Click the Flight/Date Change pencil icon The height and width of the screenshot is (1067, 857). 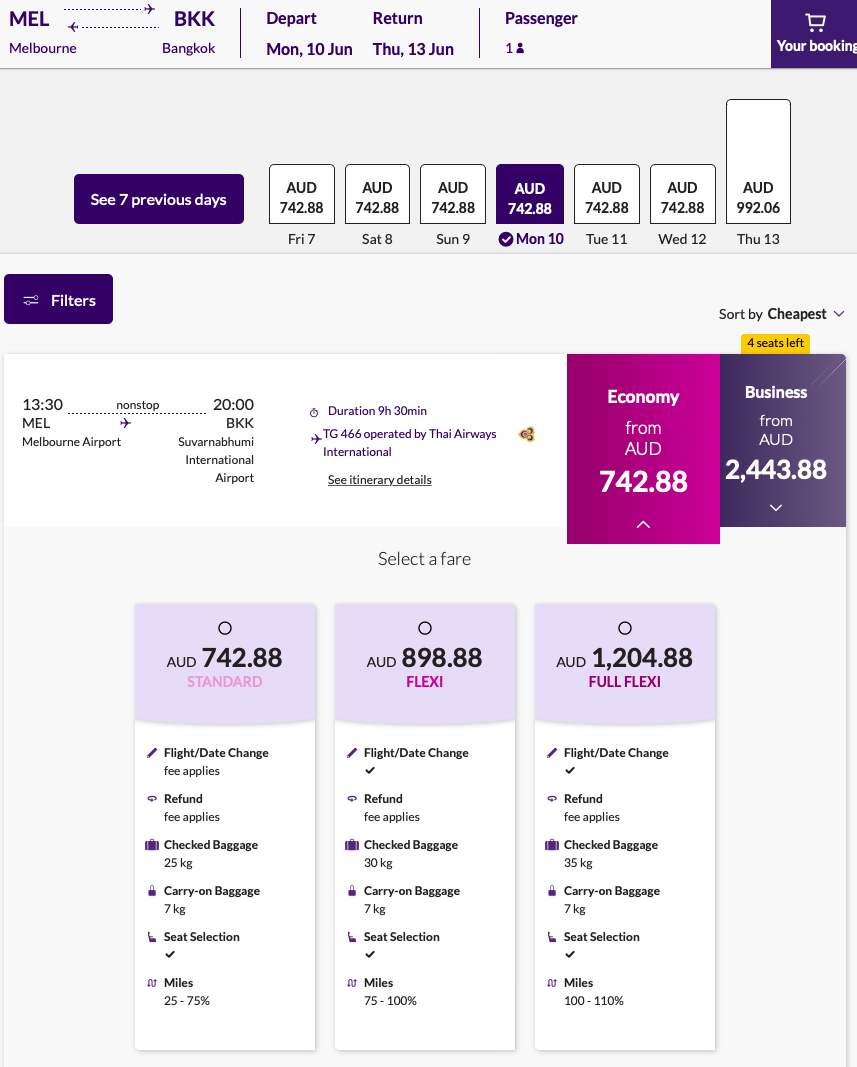pos(150,753)
